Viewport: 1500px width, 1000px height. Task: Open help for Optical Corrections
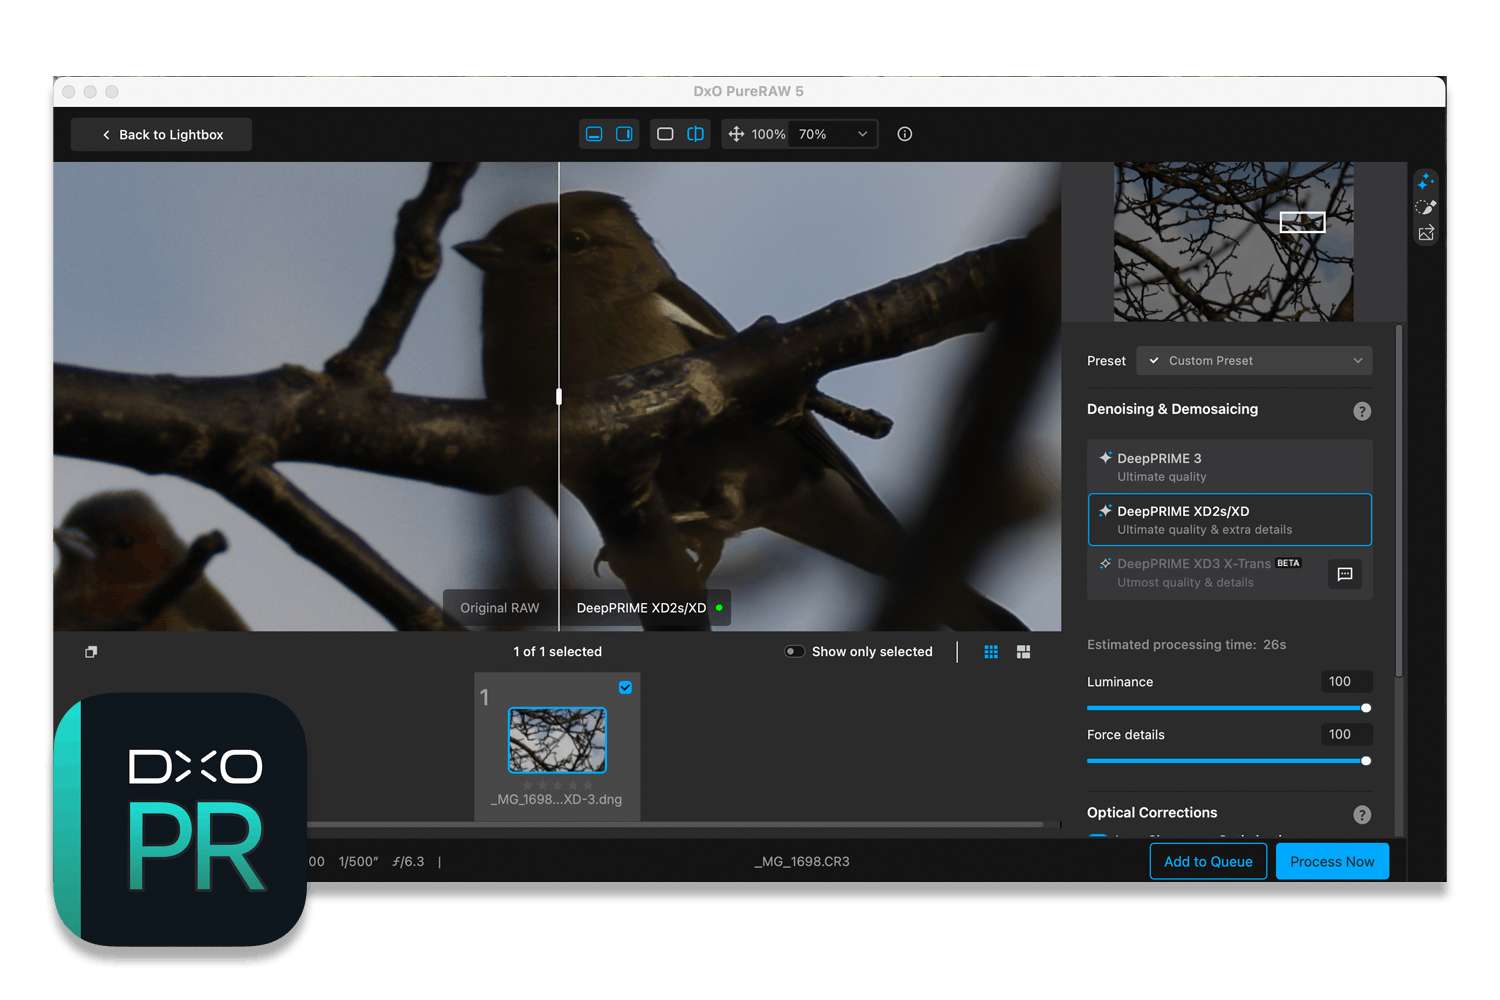(1362, 815)
